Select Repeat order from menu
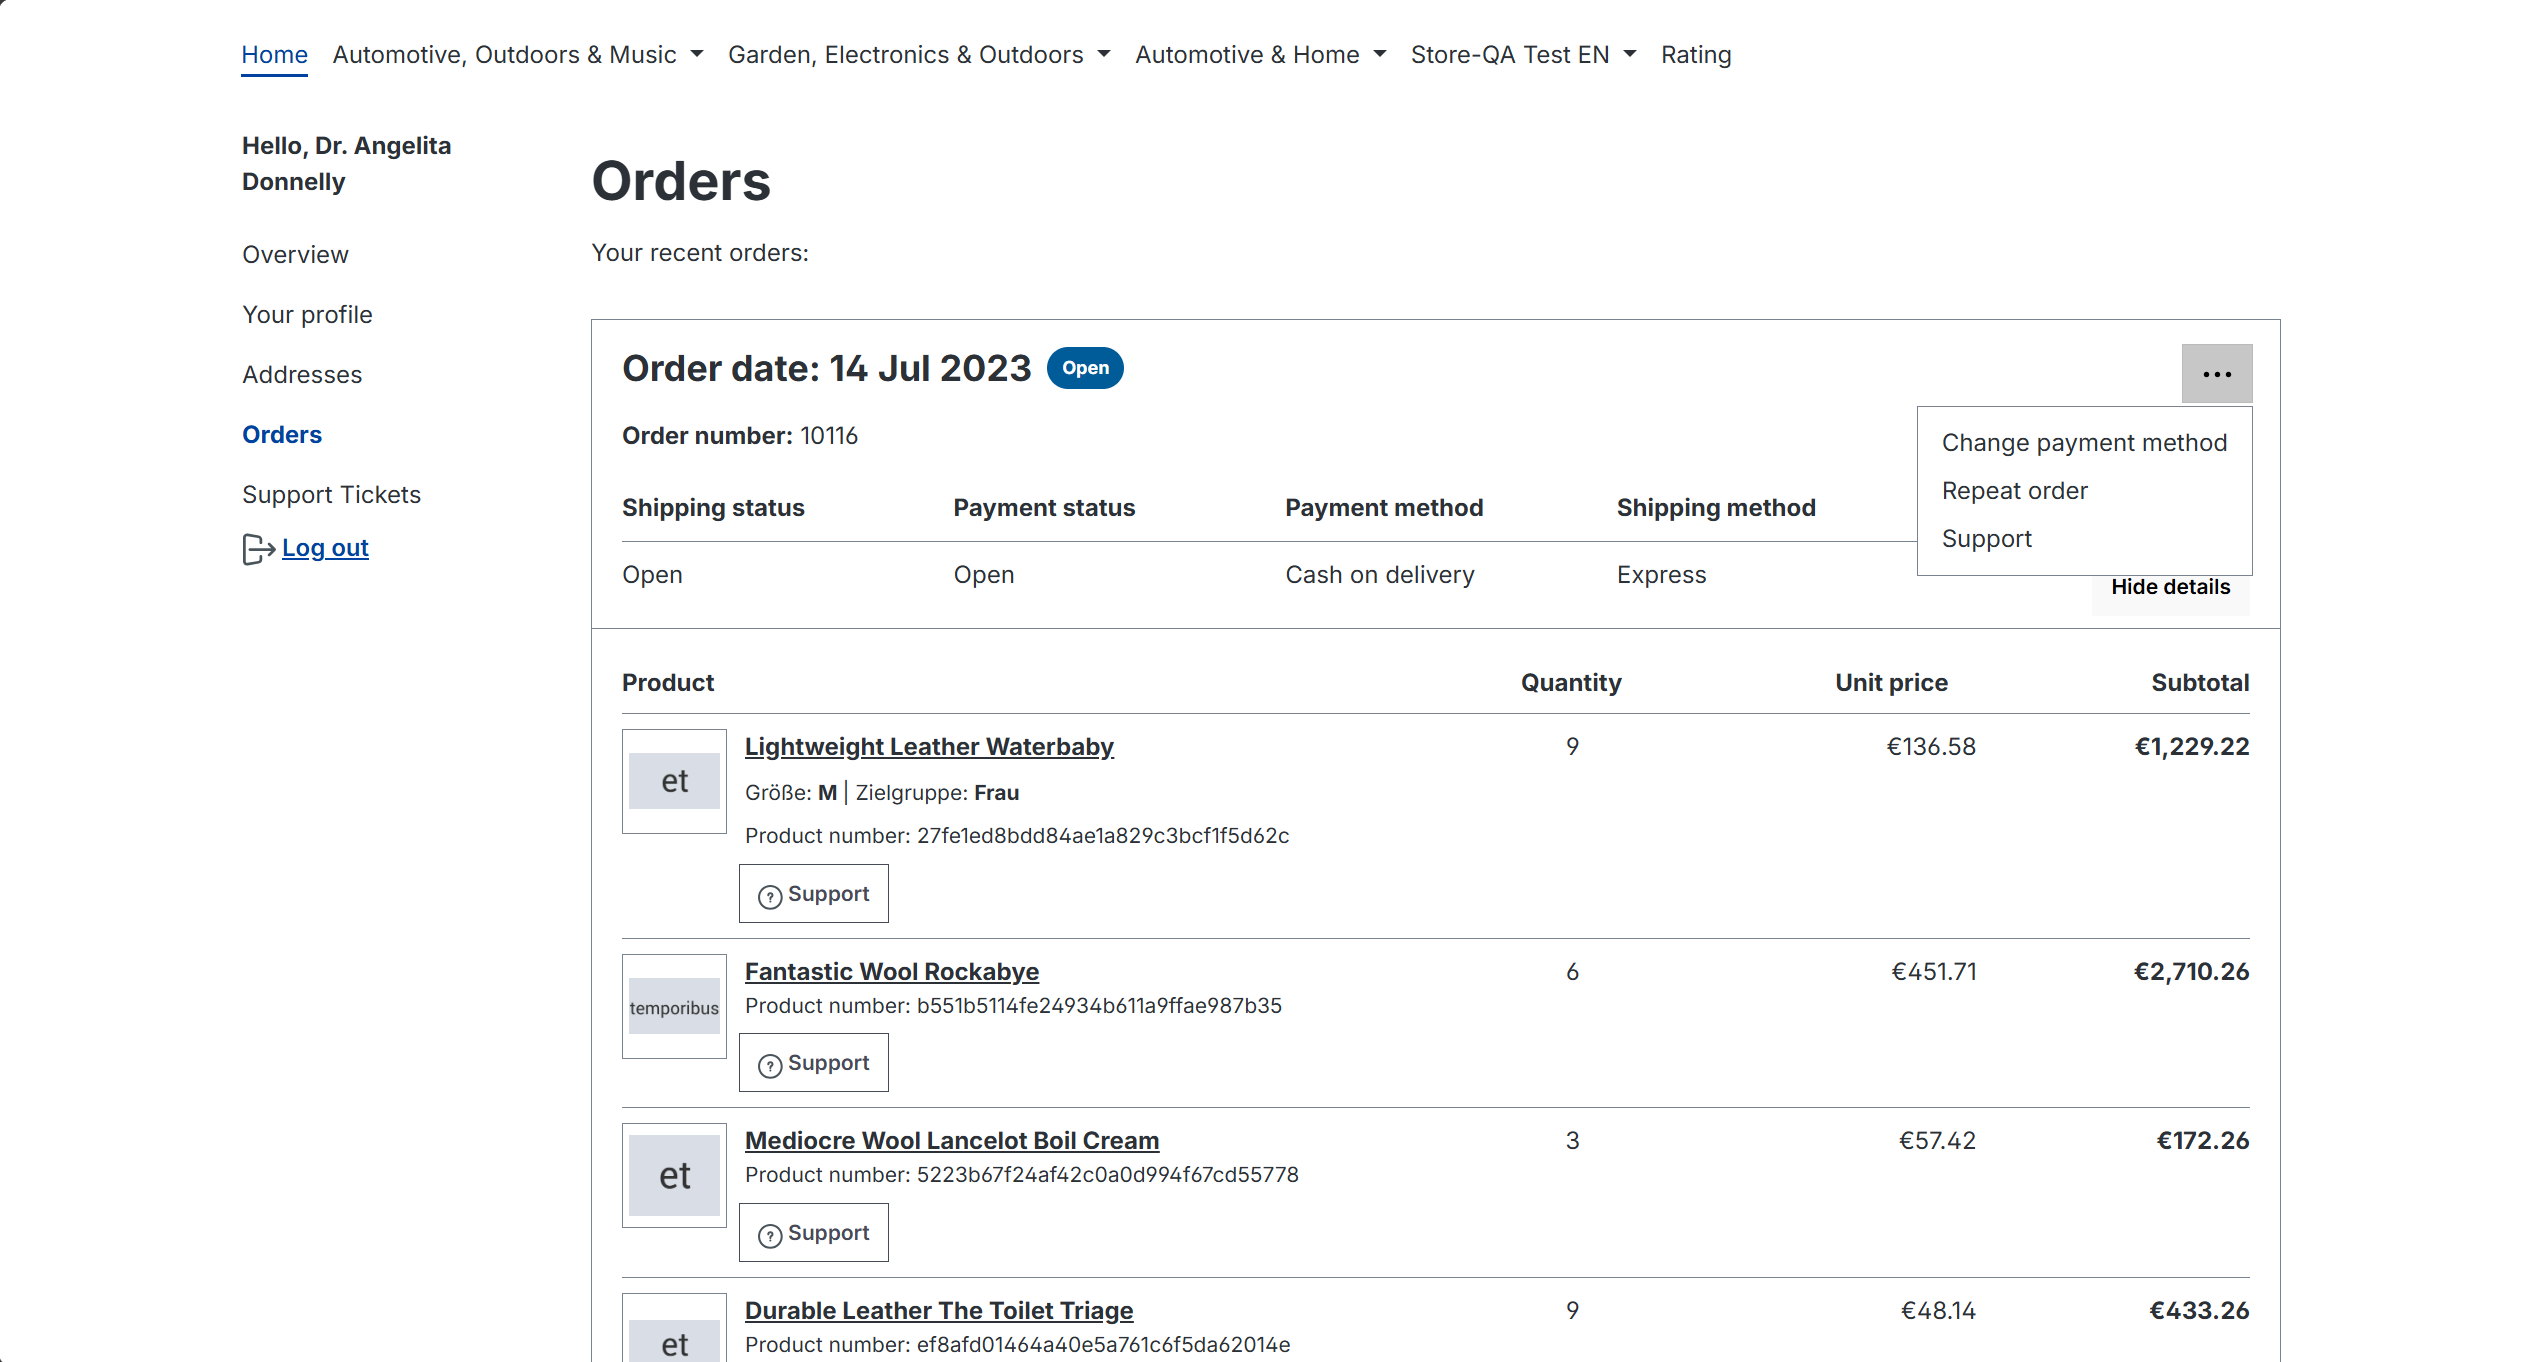 (x=2014, y=491)
